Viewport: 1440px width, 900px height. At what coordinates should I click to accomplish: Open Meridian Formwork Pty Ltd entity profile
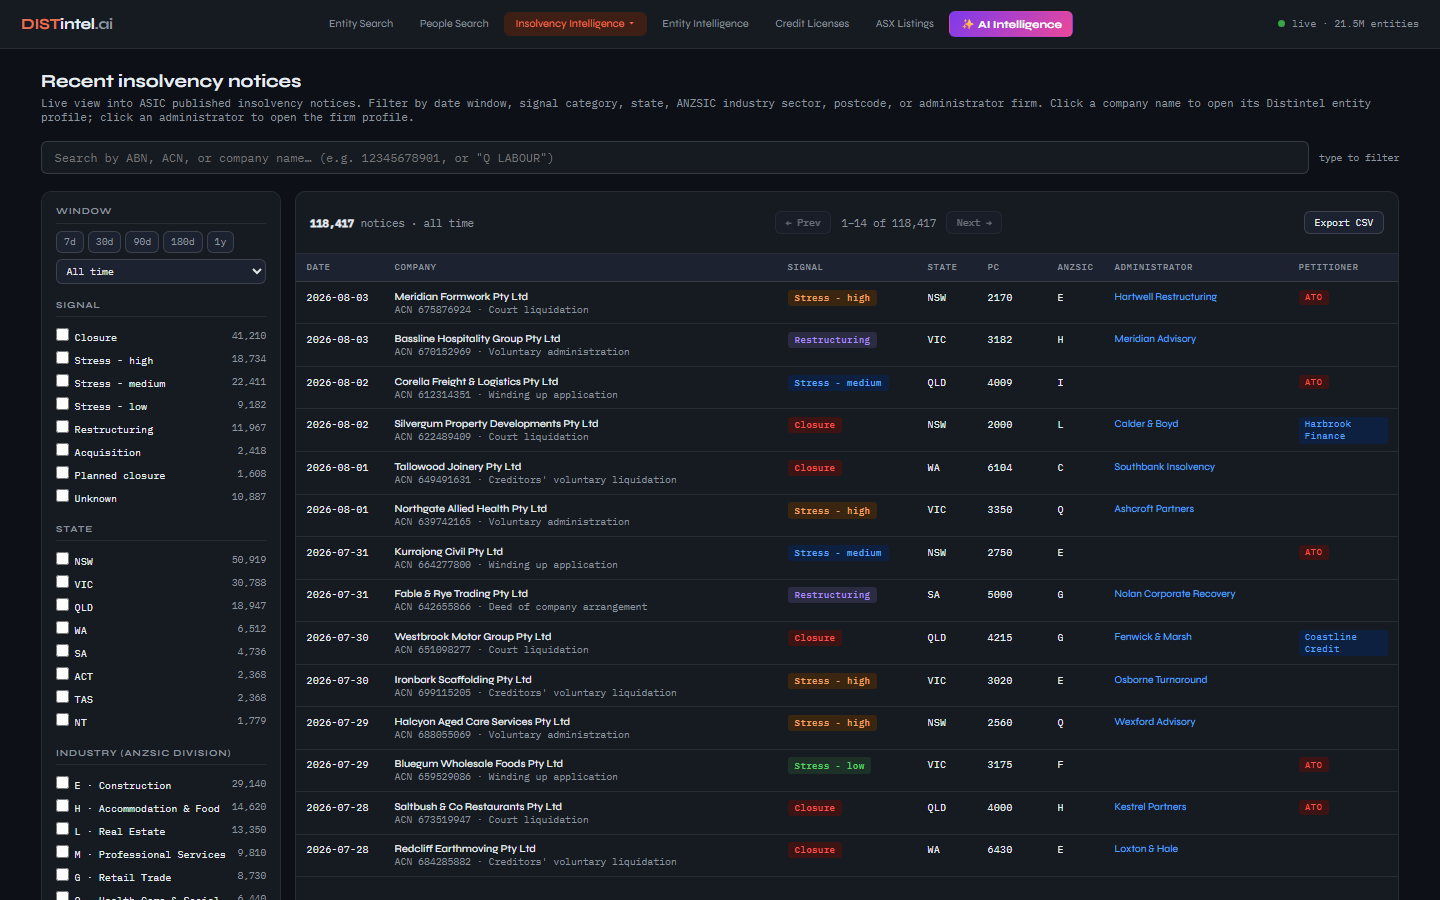461,297
